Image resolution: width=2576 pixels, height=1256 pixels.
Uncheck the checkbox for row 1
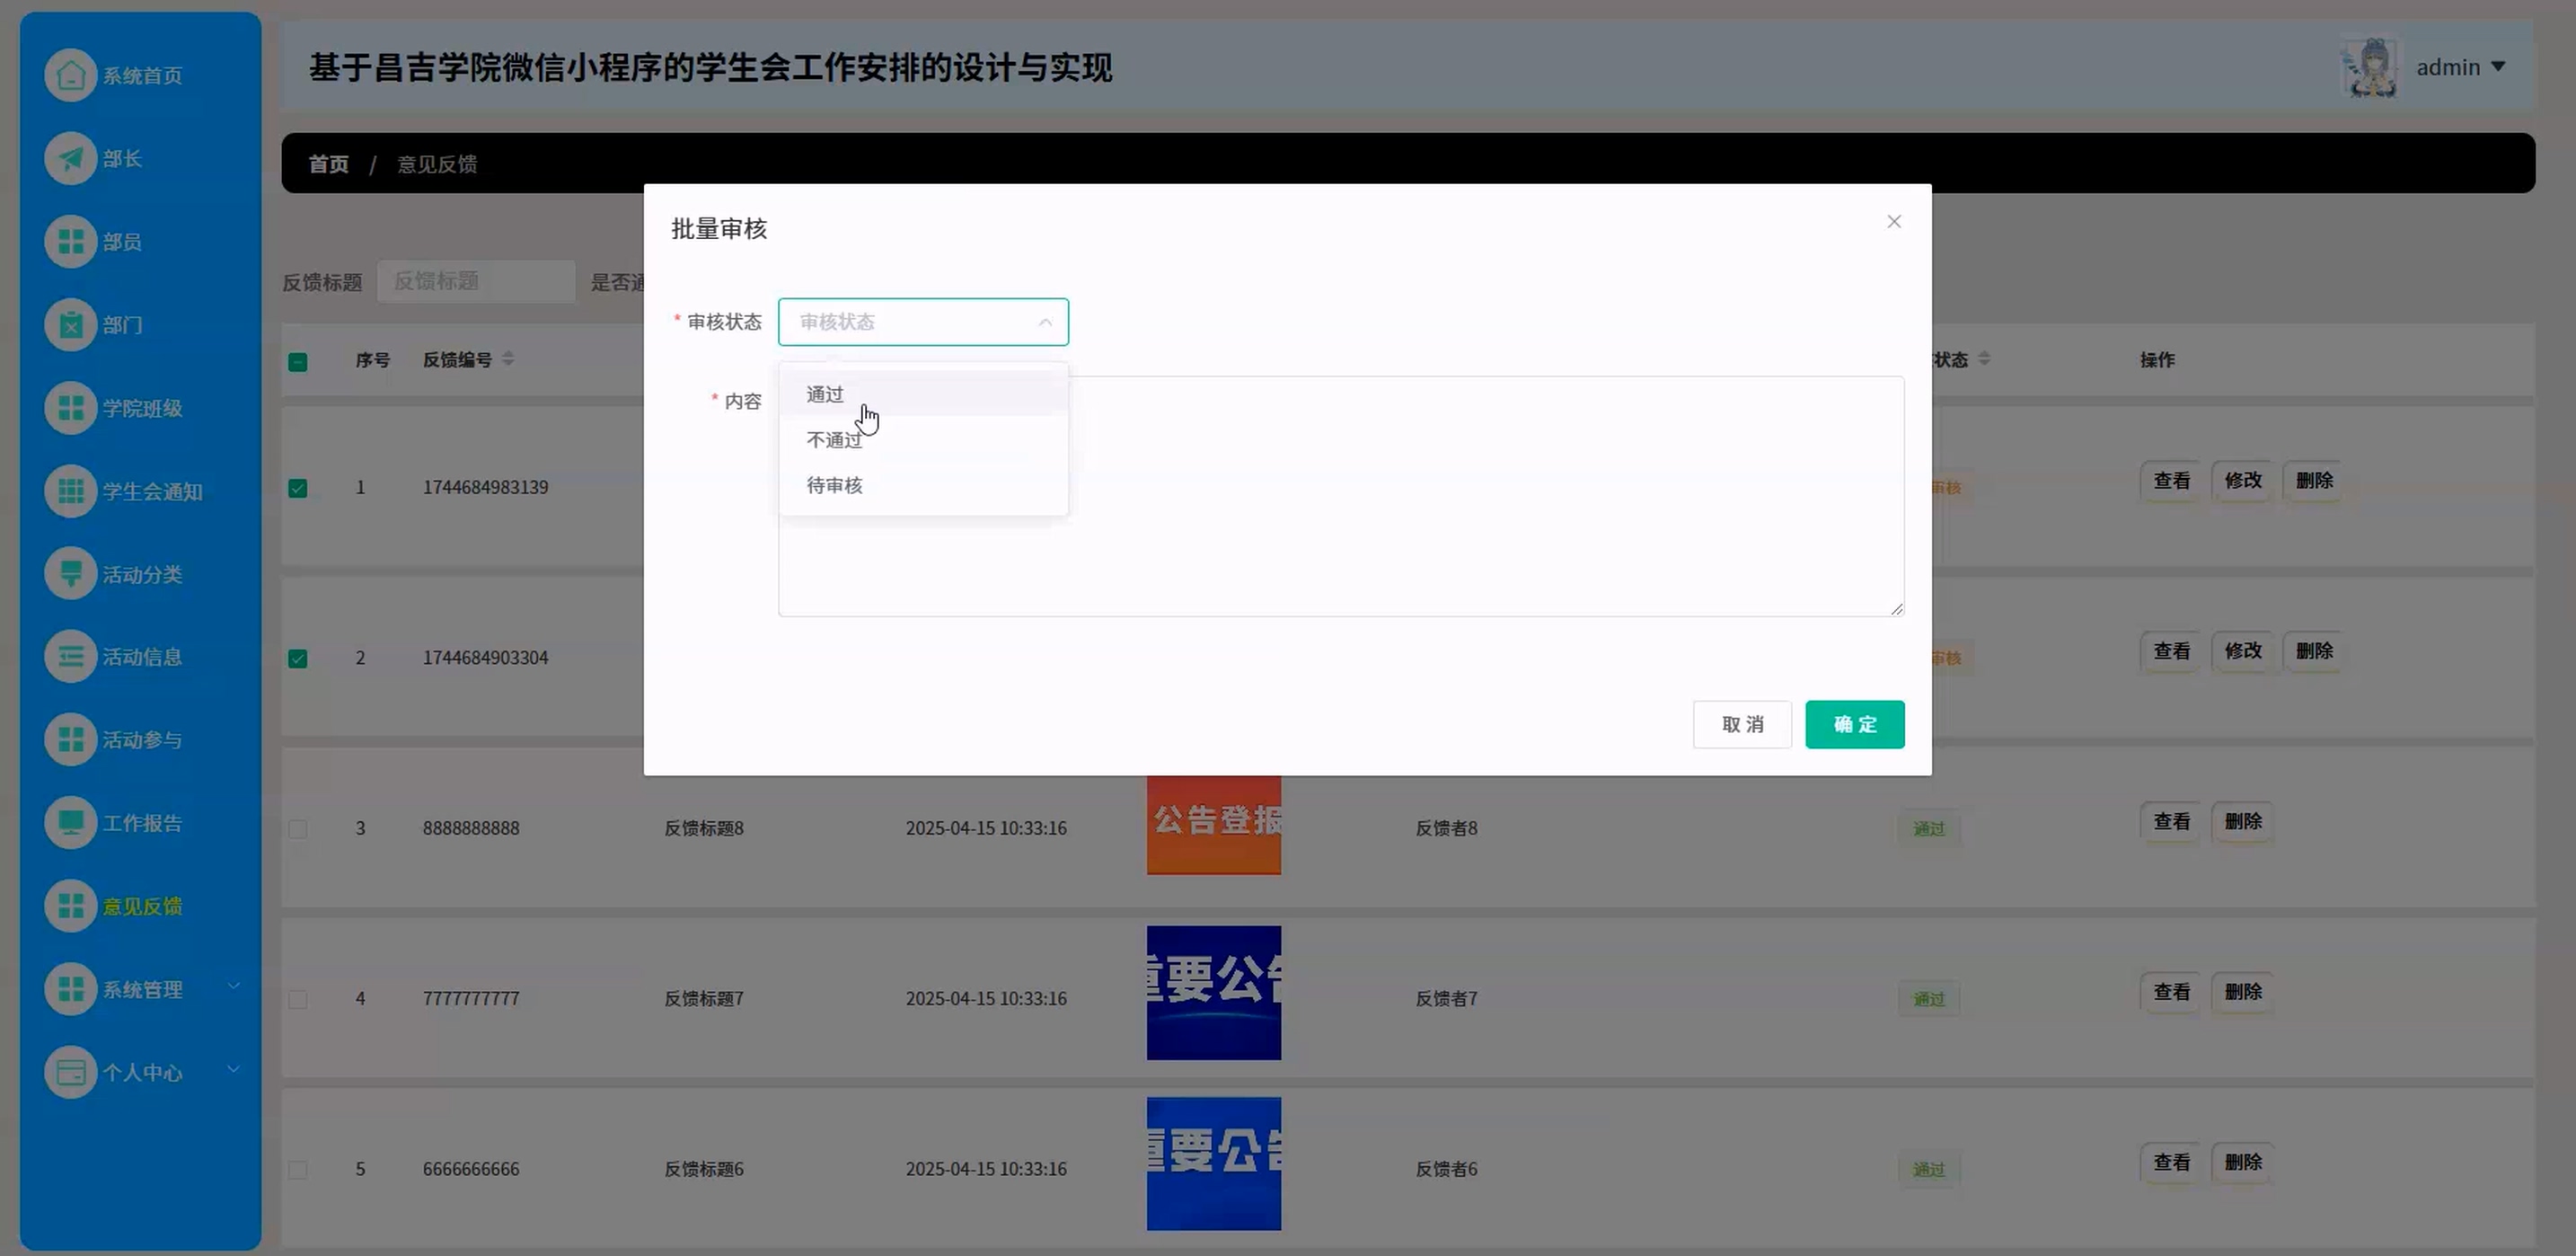coord(298,488)
